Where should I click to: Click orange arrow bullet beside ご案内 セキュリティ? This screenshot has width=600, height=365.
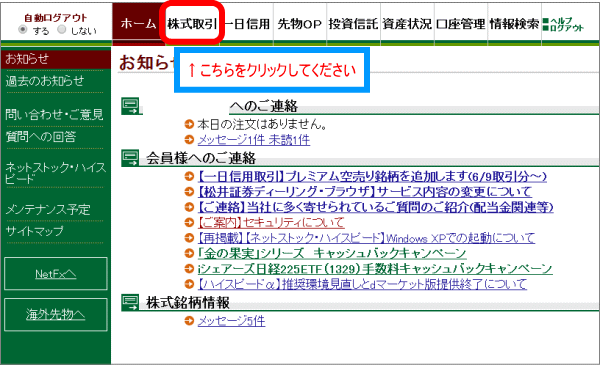click(x=189, y=222)
